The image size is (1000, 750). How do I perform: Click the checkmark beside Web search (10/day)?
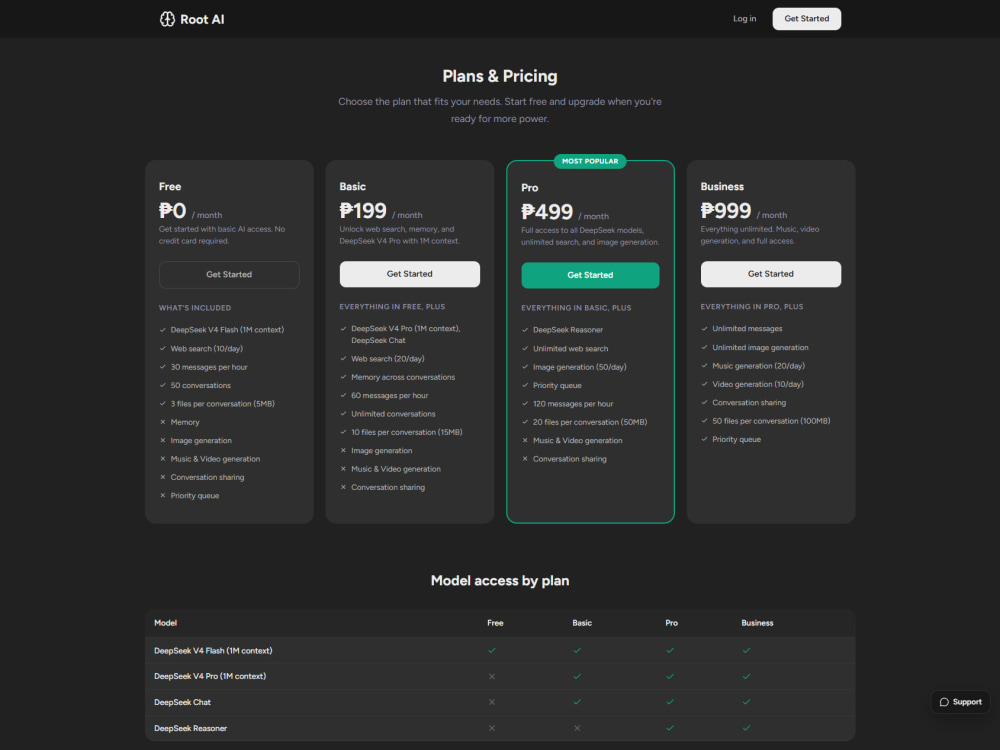tap(163, 348)
